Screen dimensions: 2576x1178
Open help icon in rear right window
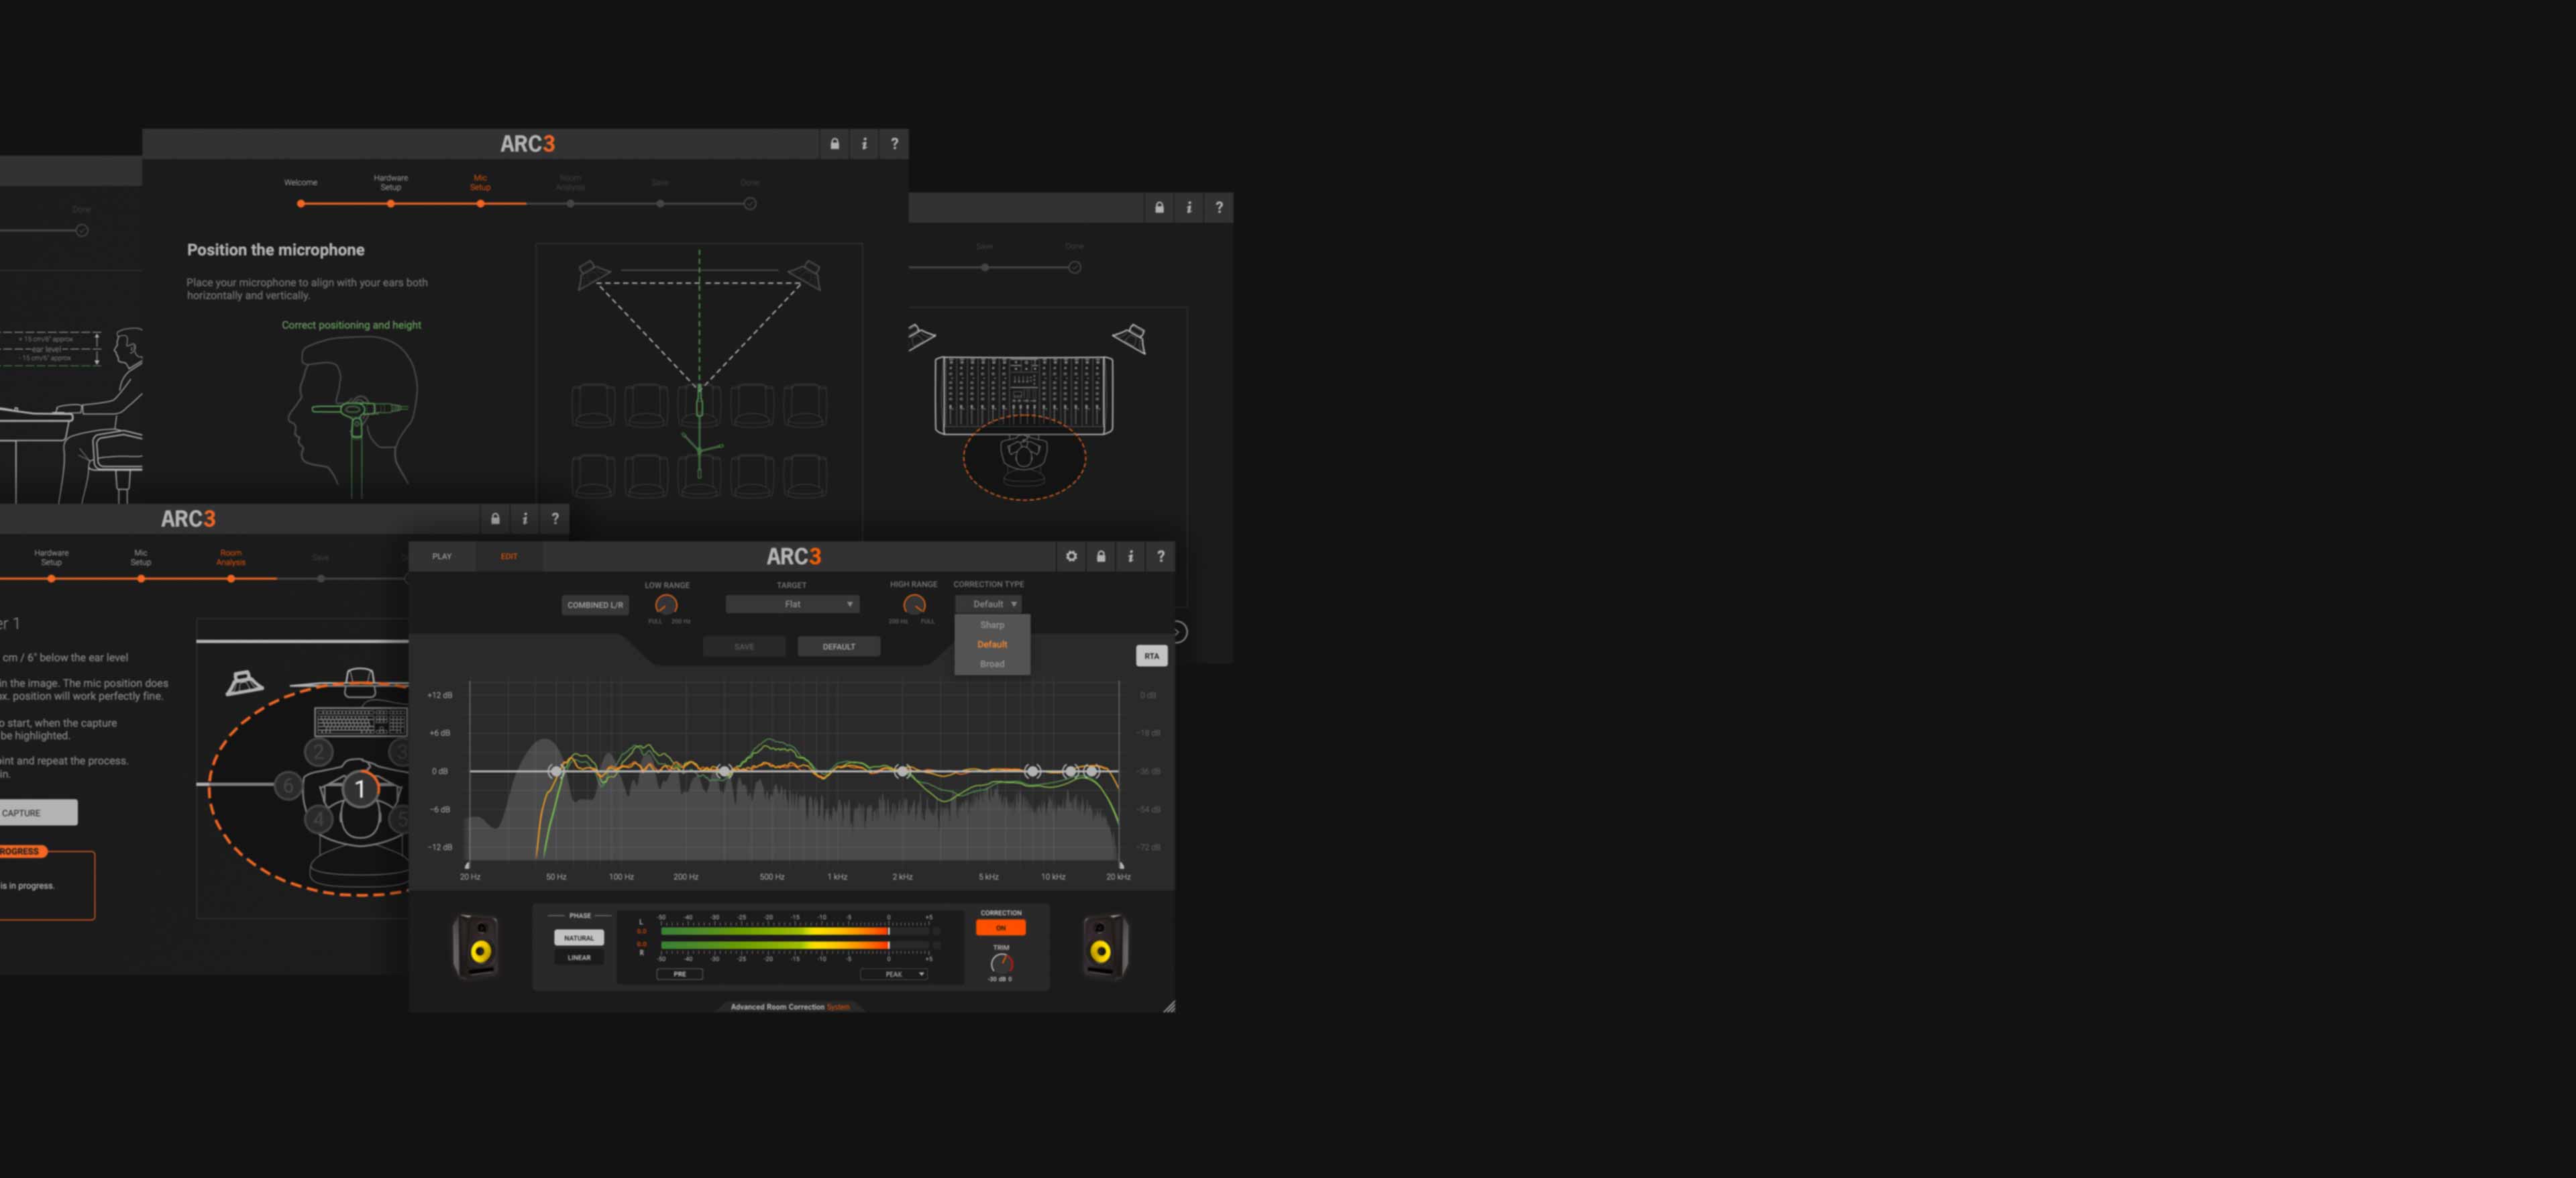(x=1219, y=208)
